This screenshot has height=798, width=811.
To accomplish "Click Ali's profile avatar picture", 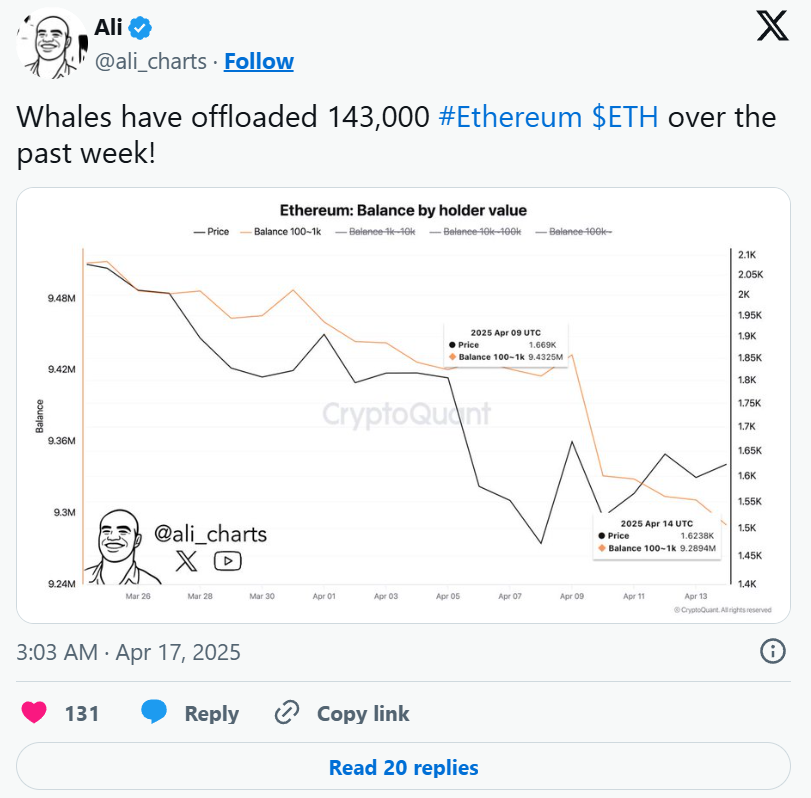I will pos(52,43).
